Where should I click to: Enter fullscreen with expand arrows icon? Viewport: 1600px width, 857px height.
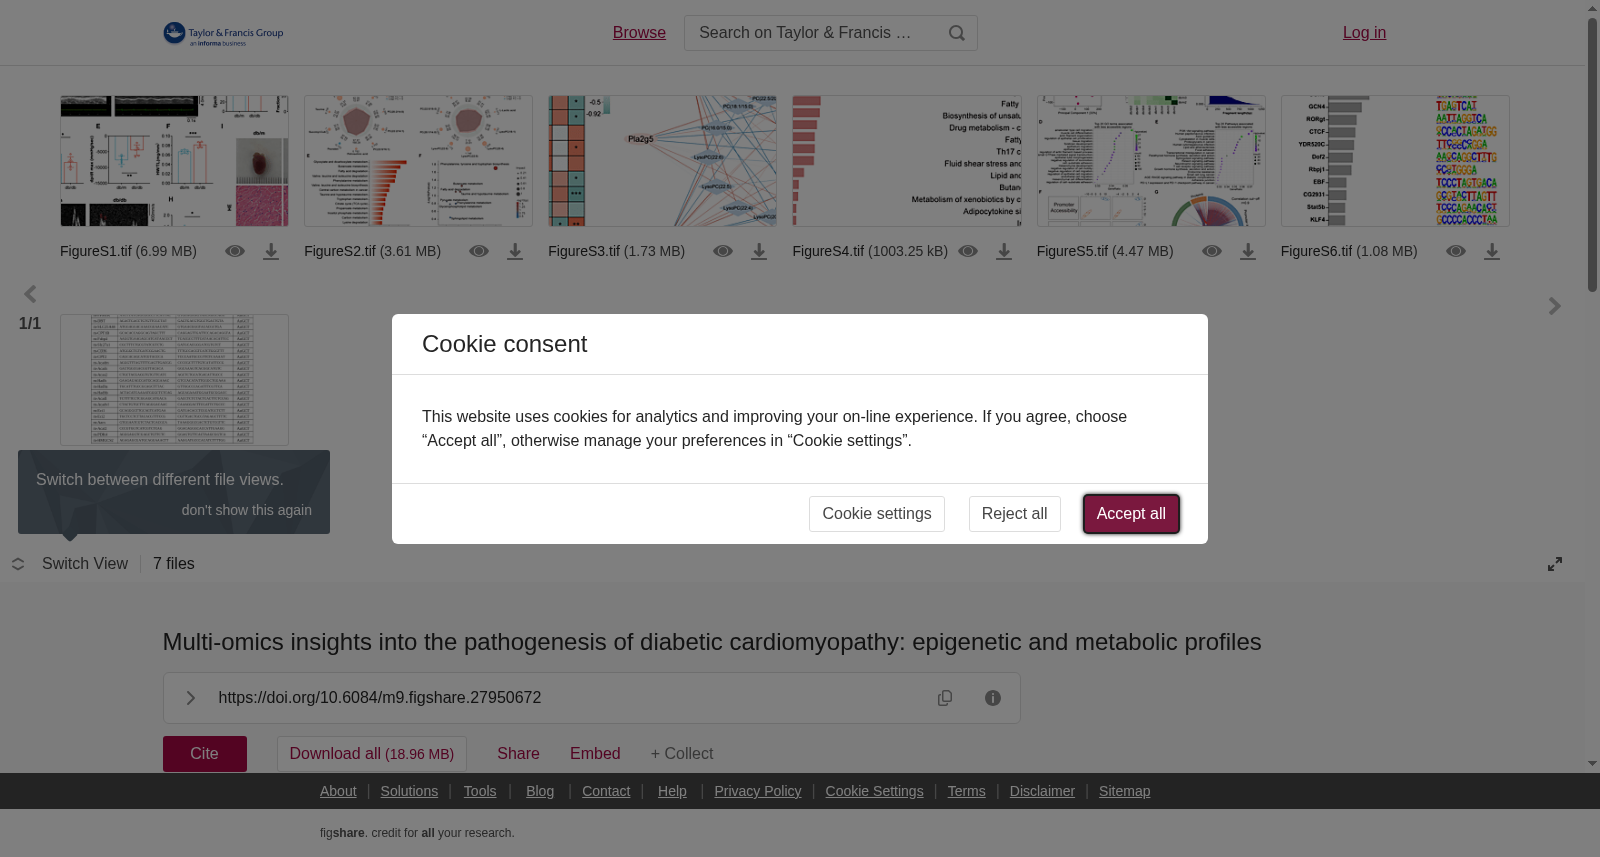click(x=1555, y=564)
